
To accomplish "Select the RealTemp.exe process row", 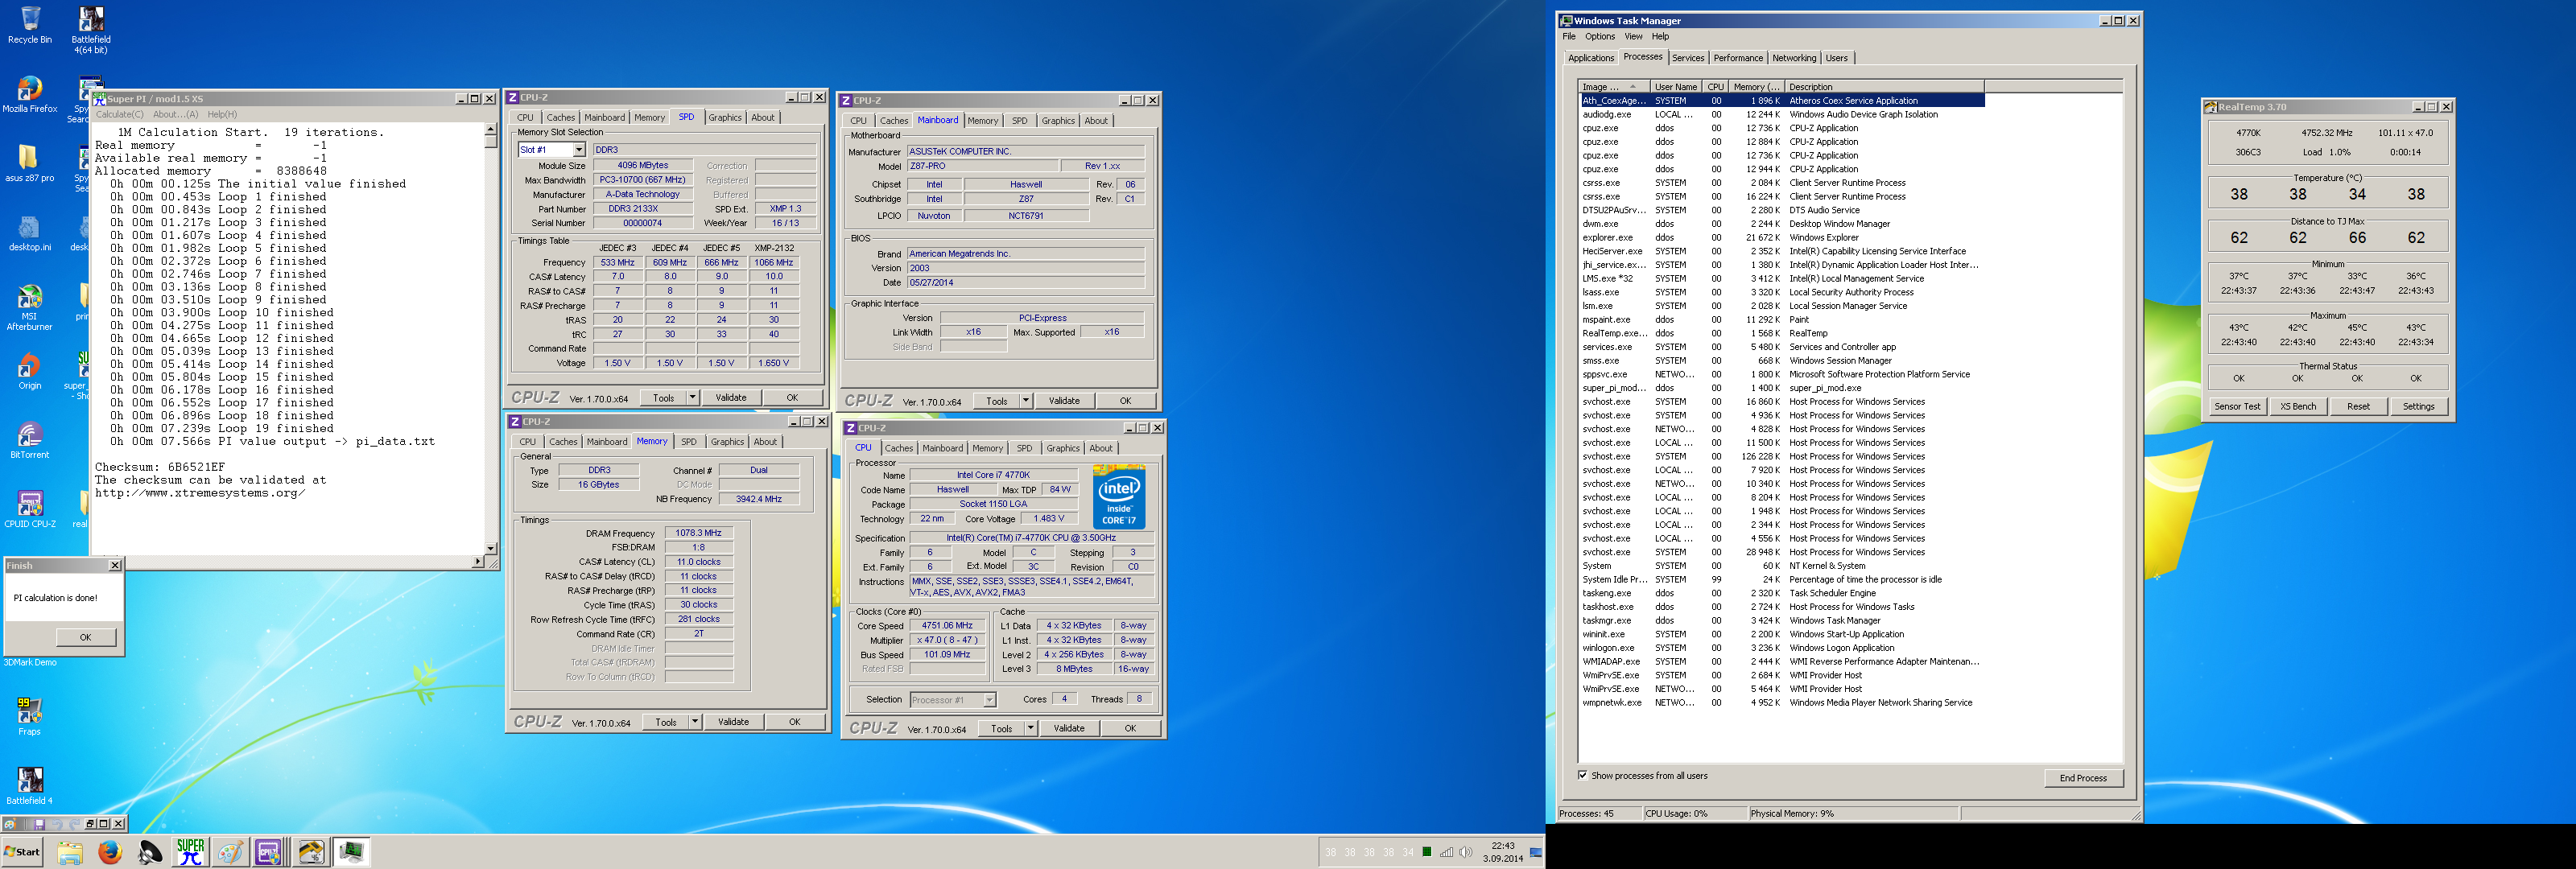I will [1781, 334].
